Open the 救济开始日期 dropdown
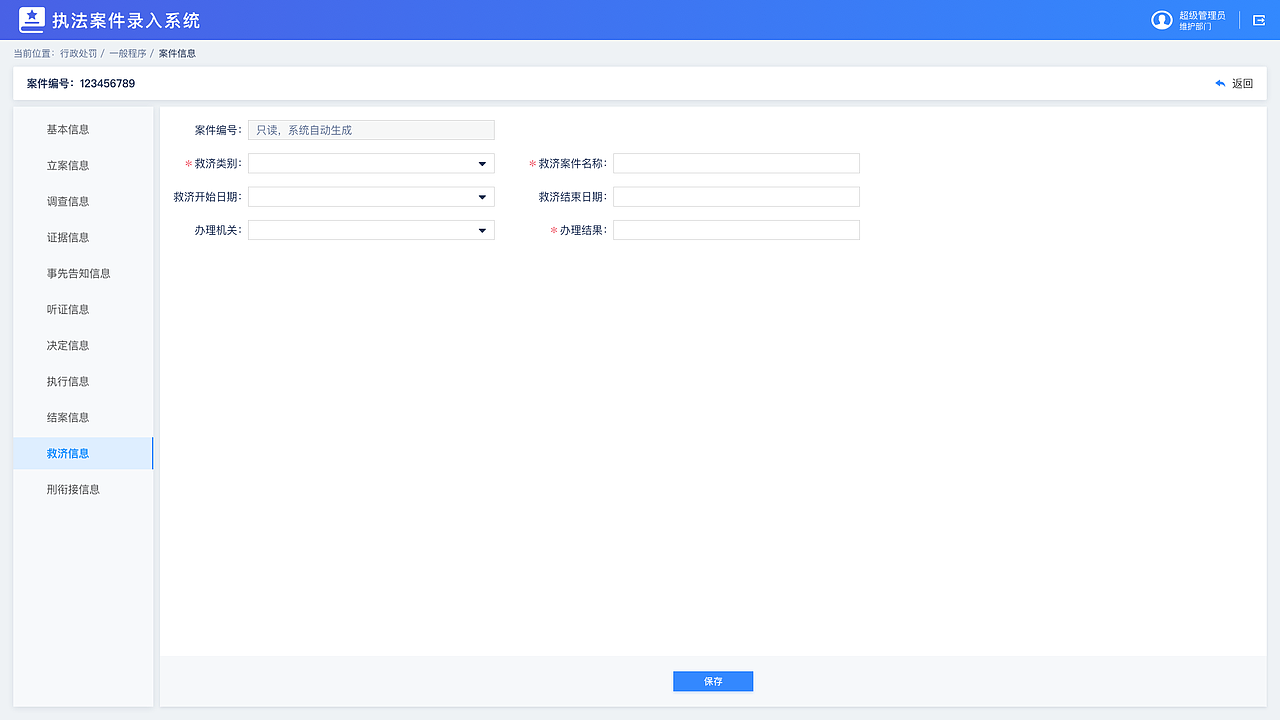The width and height of the screenshot is (1280, 720). click(371, 197)
